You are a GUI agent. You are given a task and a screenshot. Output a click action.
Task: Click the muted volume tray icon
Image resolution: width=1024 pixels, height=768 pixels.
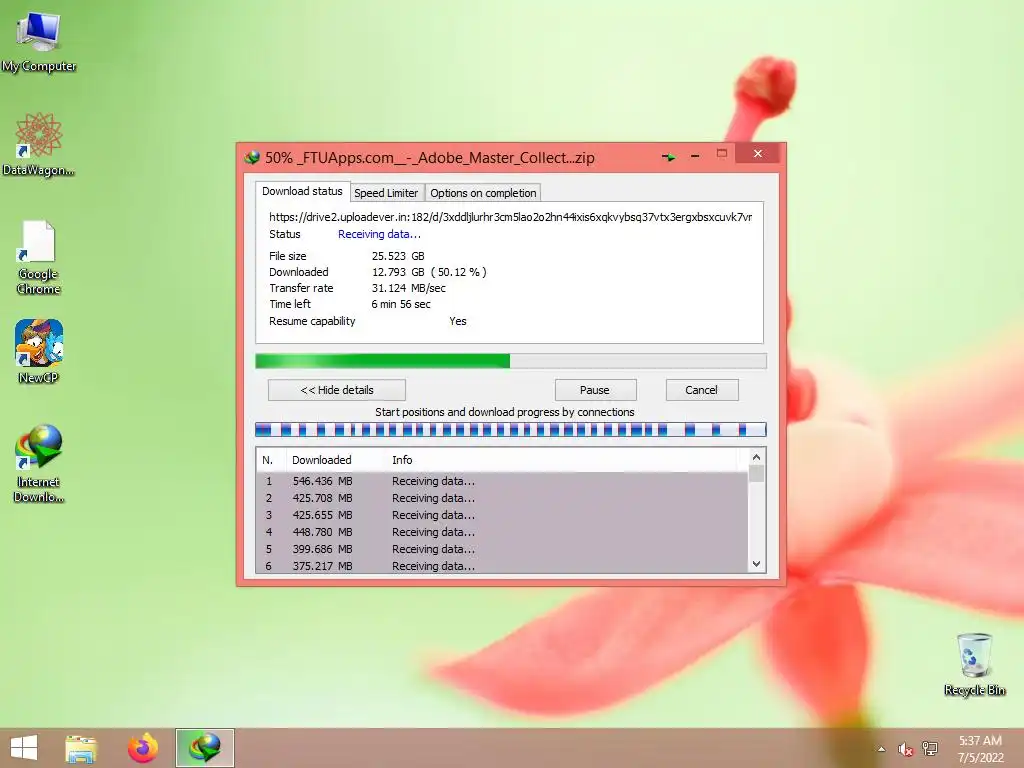tap(905, 749)
